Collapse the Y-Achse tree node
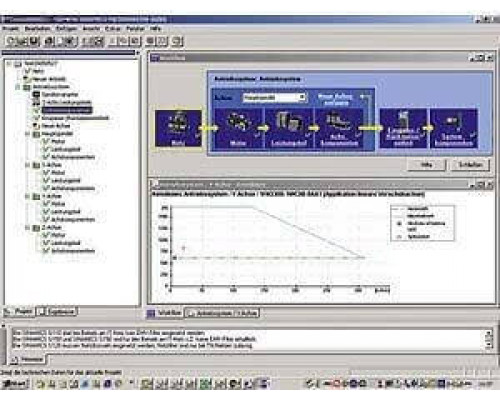Image resolution: width=500 pixels, height=400 pixels. coord(28,196)
